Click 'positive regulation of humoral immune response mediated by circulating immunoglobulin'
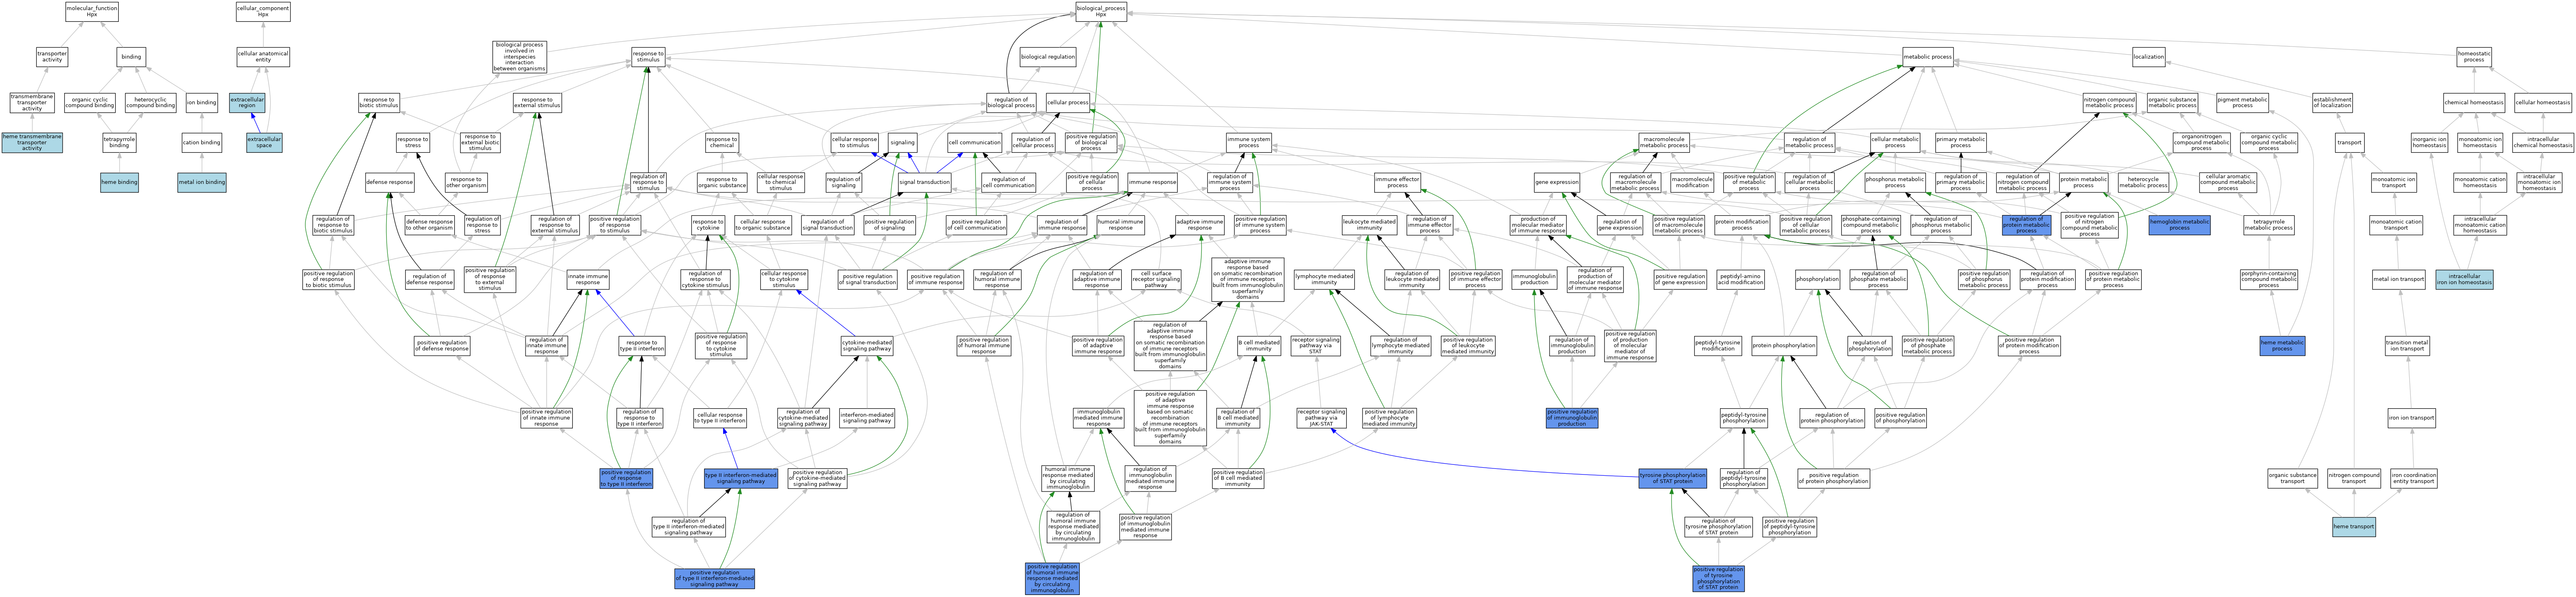The height and width of the screenshot is (597, 2576). [1052, 578]
